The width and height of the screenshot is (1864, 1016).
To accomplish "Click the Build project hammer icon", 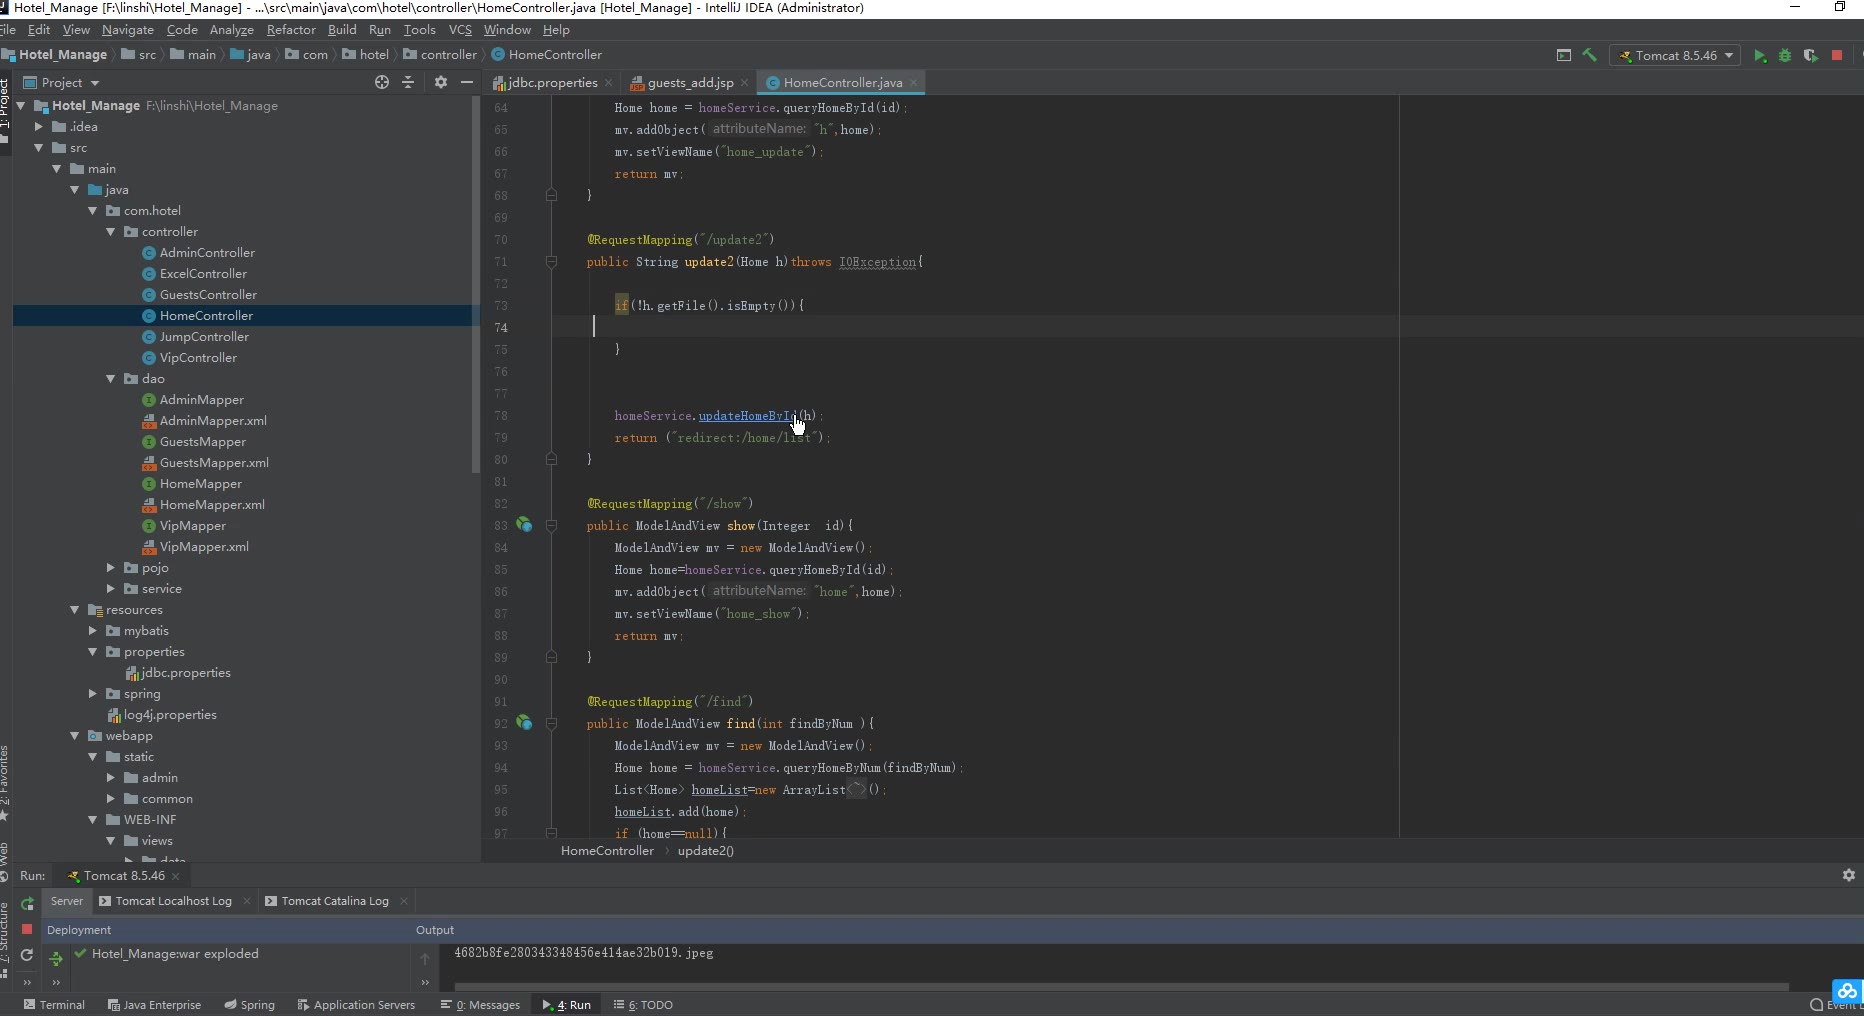I will click(x=1589, y=55).
